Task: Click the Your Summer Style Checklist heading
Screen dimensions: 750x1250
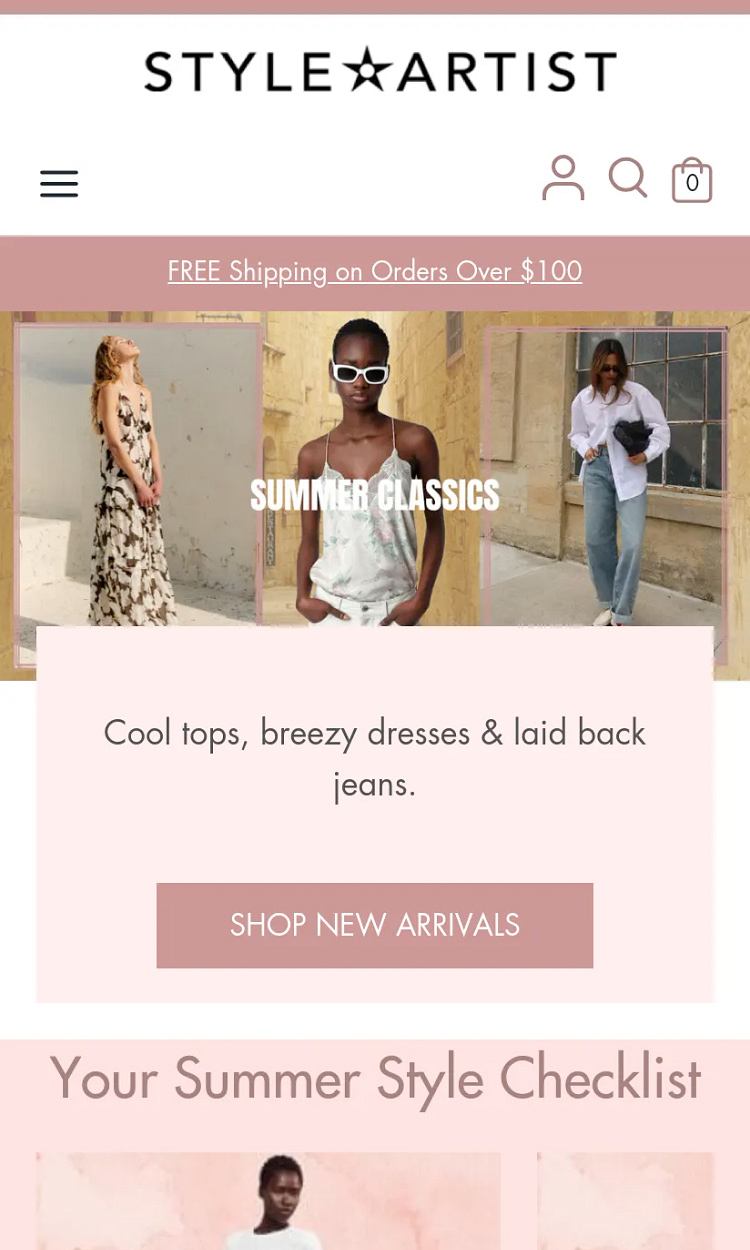Action: tap(375, 1079)
